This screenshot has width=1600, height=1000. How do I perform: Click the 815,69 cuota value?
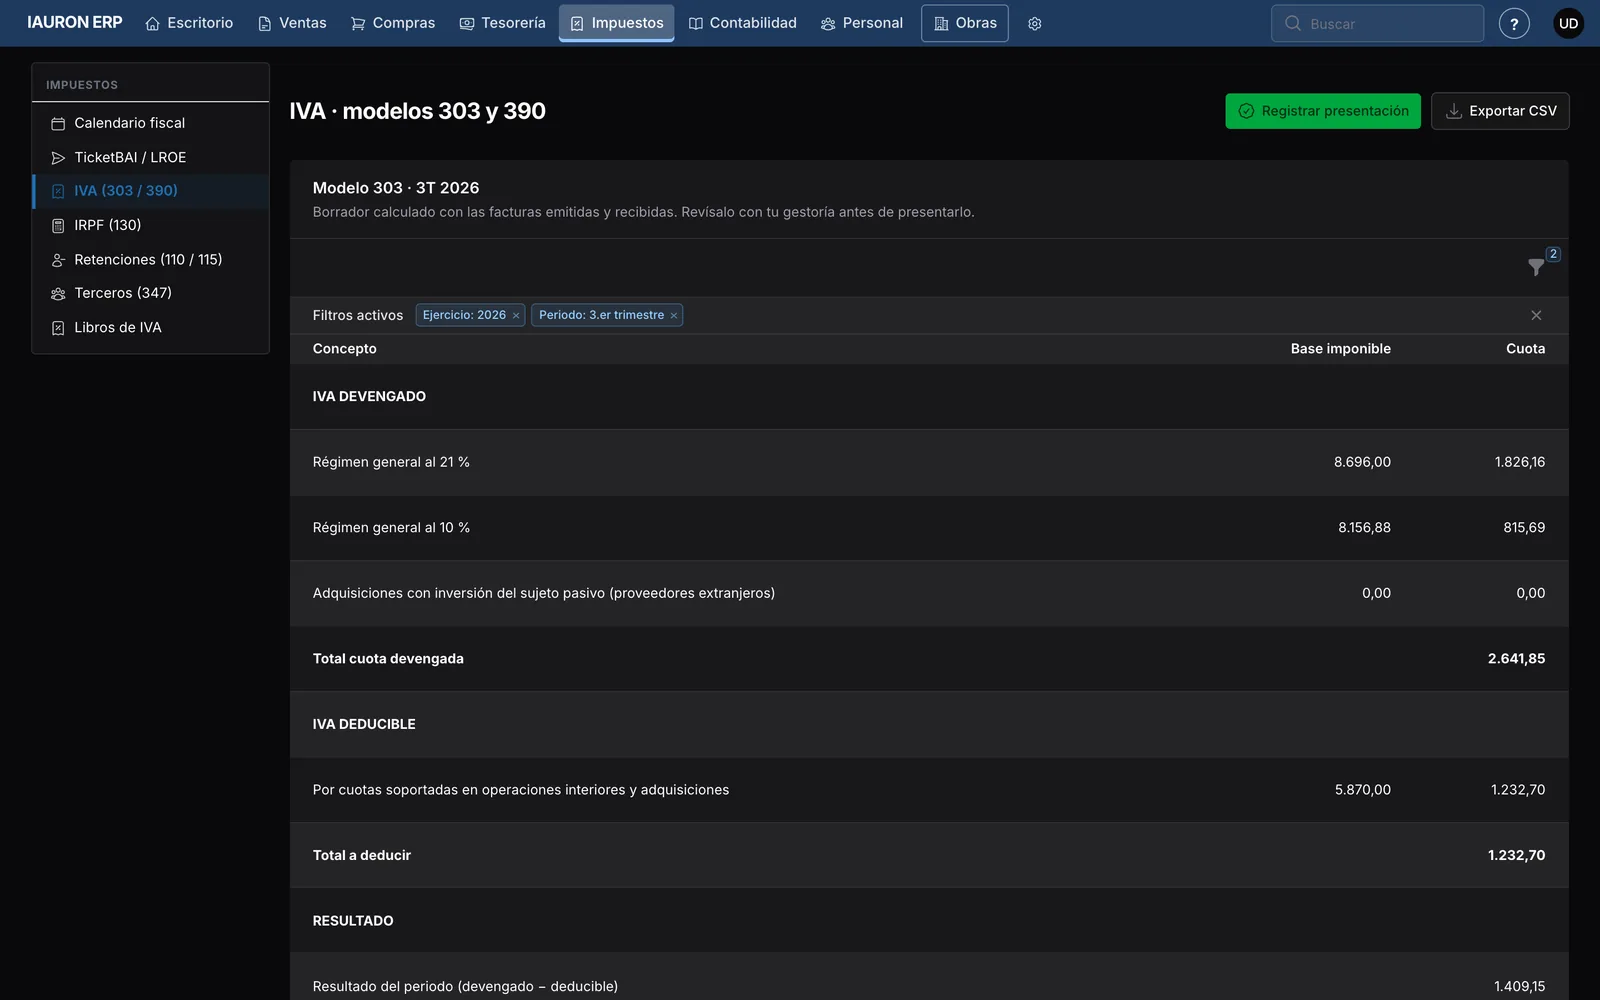coord(1524,528)
